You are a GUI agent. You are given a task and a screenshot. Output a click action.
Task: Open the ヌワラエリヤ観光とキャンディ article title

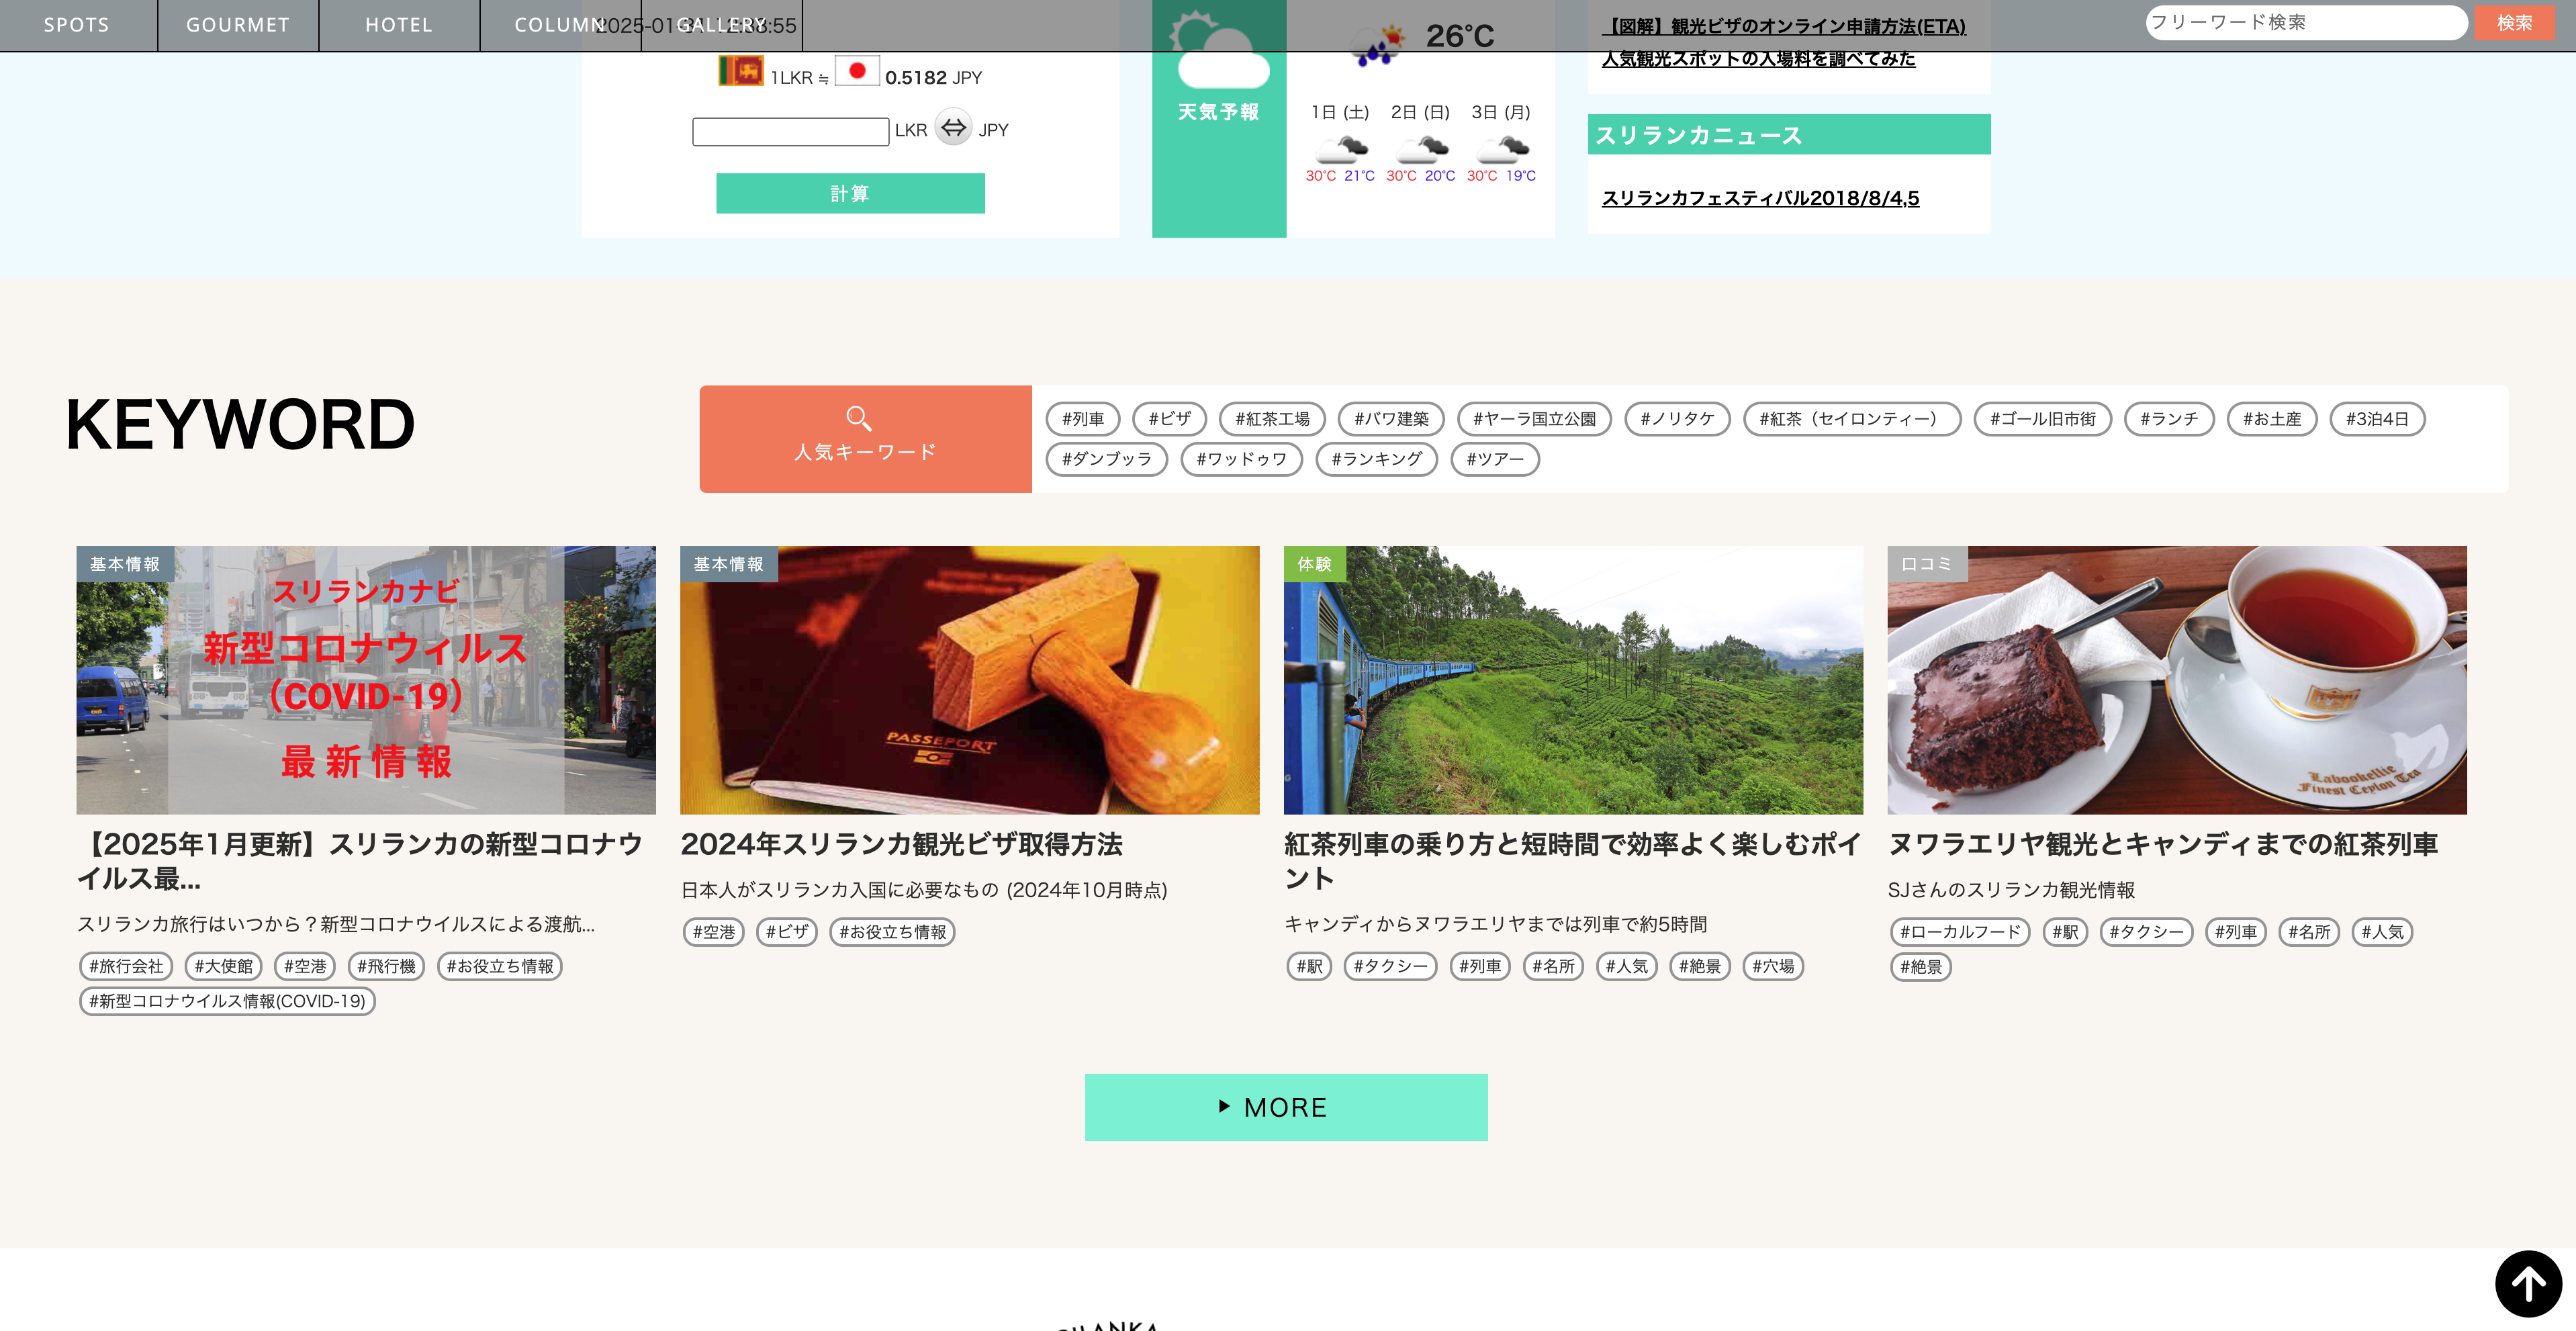coord(2163,844)
